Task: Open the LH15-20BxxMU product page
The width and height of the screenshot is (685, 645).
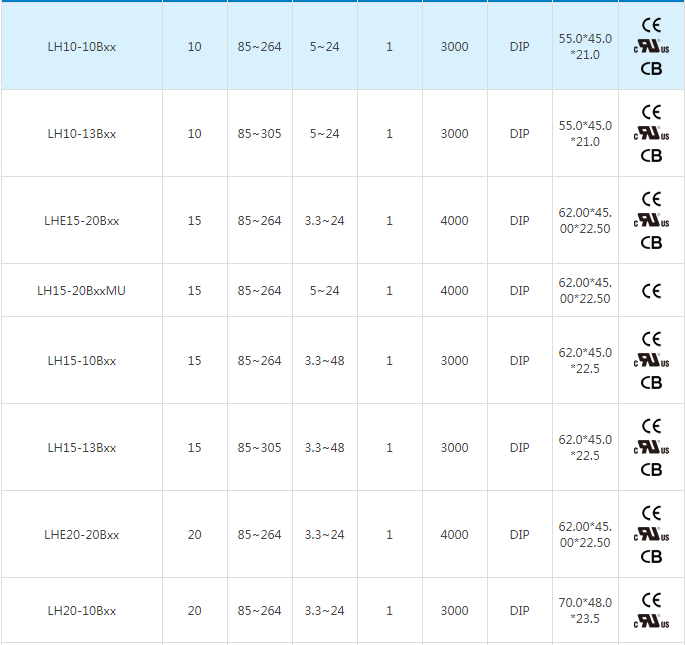Action: pos(82,291)
